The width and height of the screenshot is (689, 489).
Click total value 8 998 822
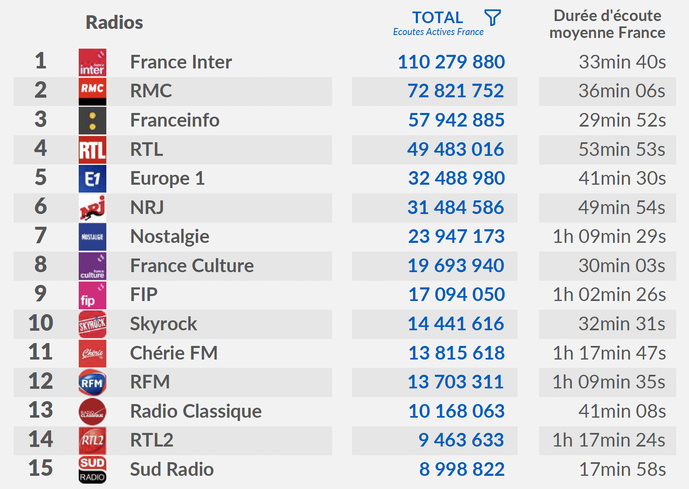point(462,469)
